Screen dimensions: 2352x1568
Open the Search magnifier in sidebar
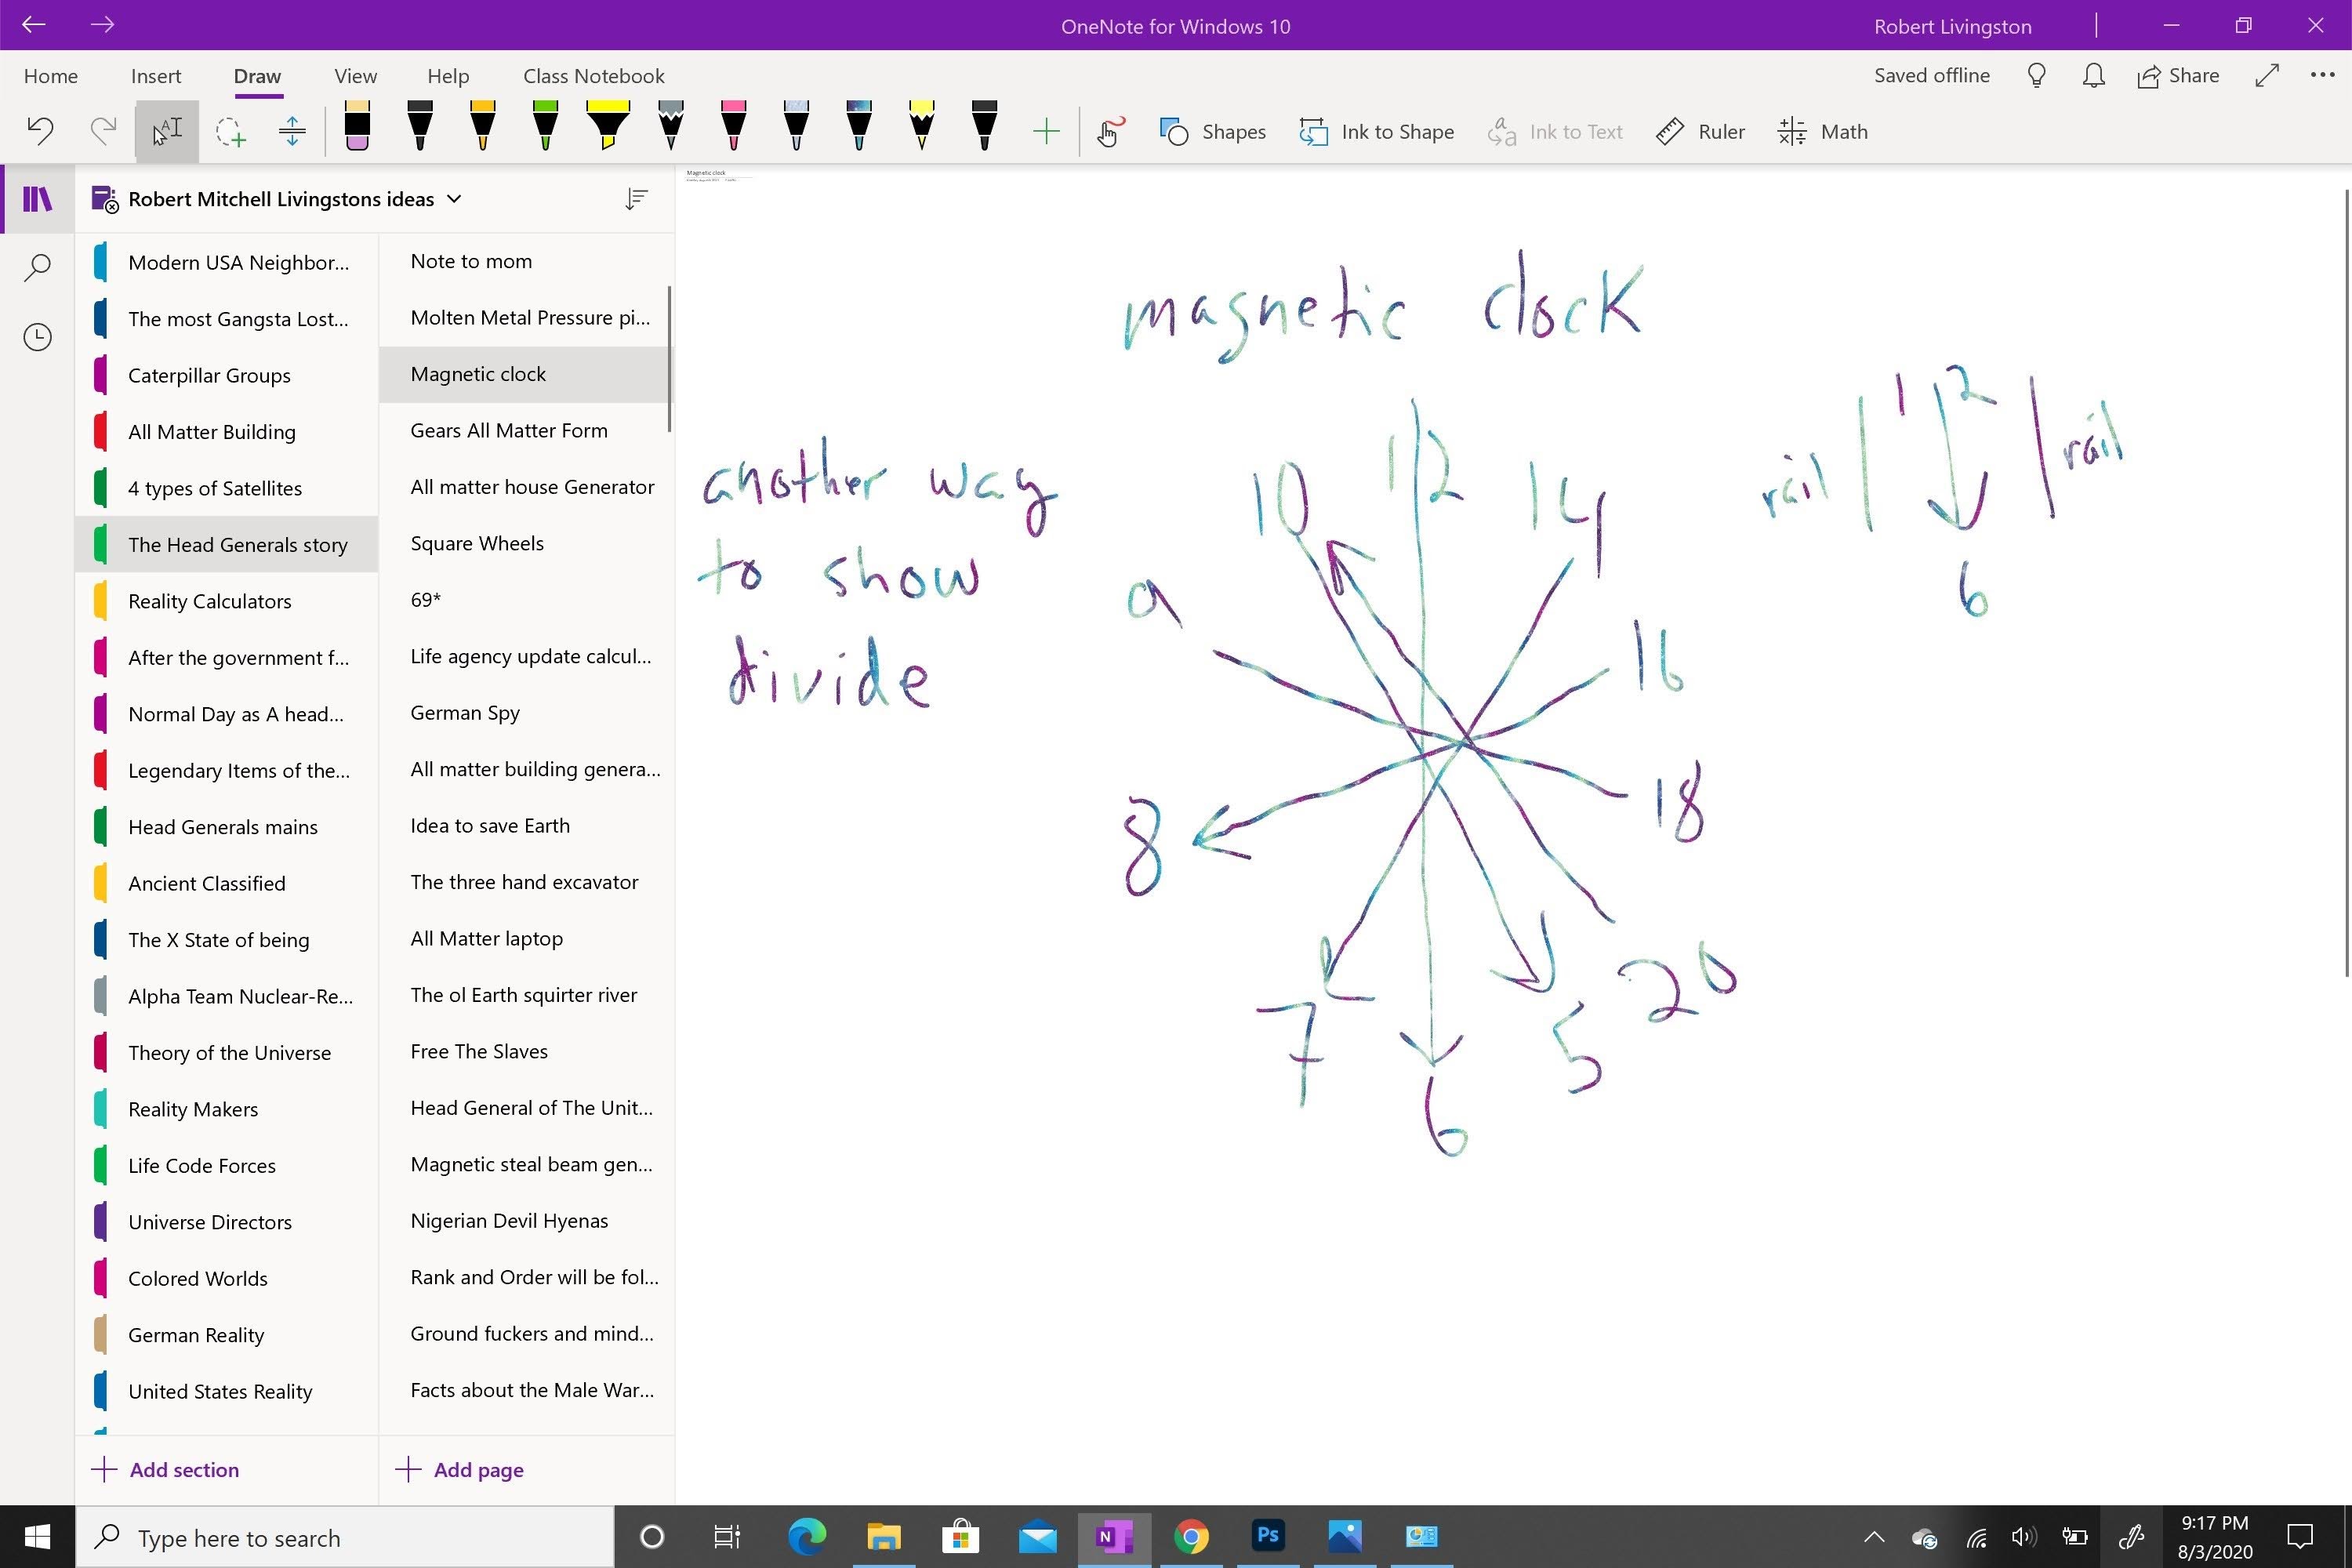click(x=37, y=267)
